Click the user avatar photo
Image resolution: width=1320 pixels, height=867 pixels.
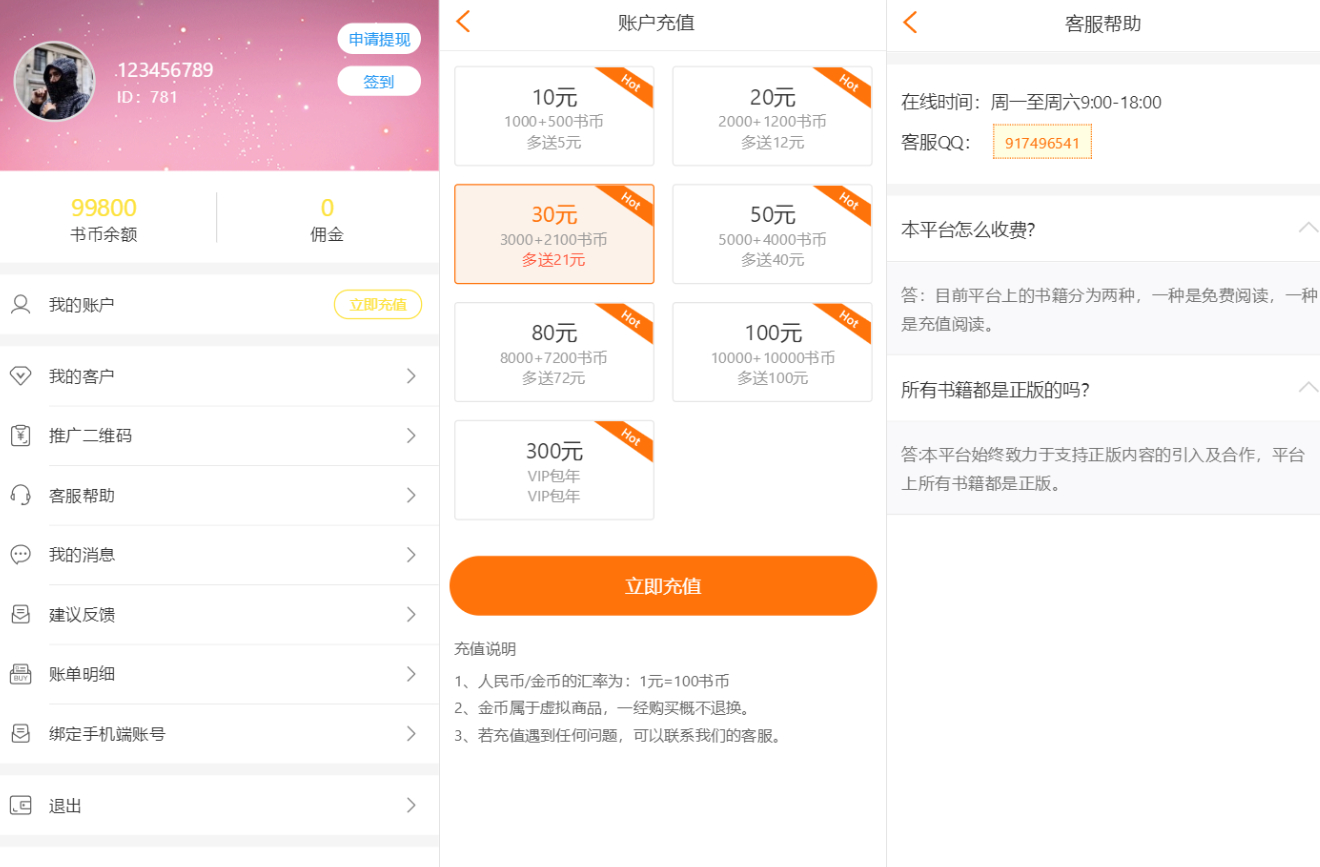coord(55,82)
